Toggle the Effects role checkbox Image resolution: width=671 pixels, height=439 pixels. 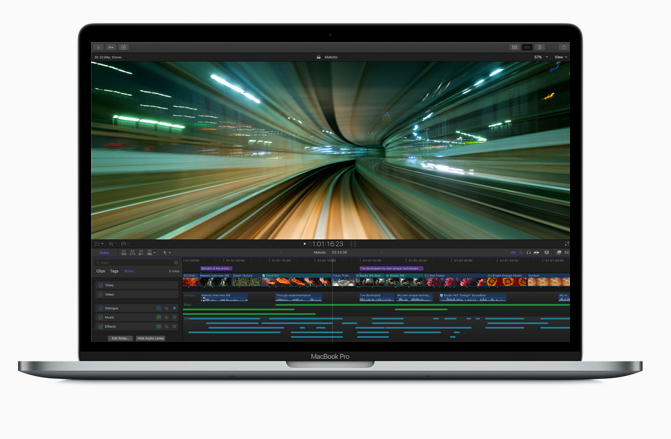click(x=100, y=326)
